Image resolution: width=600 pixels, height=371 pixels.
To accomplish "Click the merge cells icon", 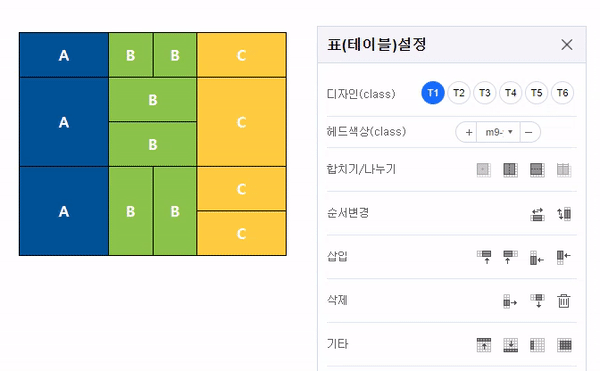I will [484, 170].
